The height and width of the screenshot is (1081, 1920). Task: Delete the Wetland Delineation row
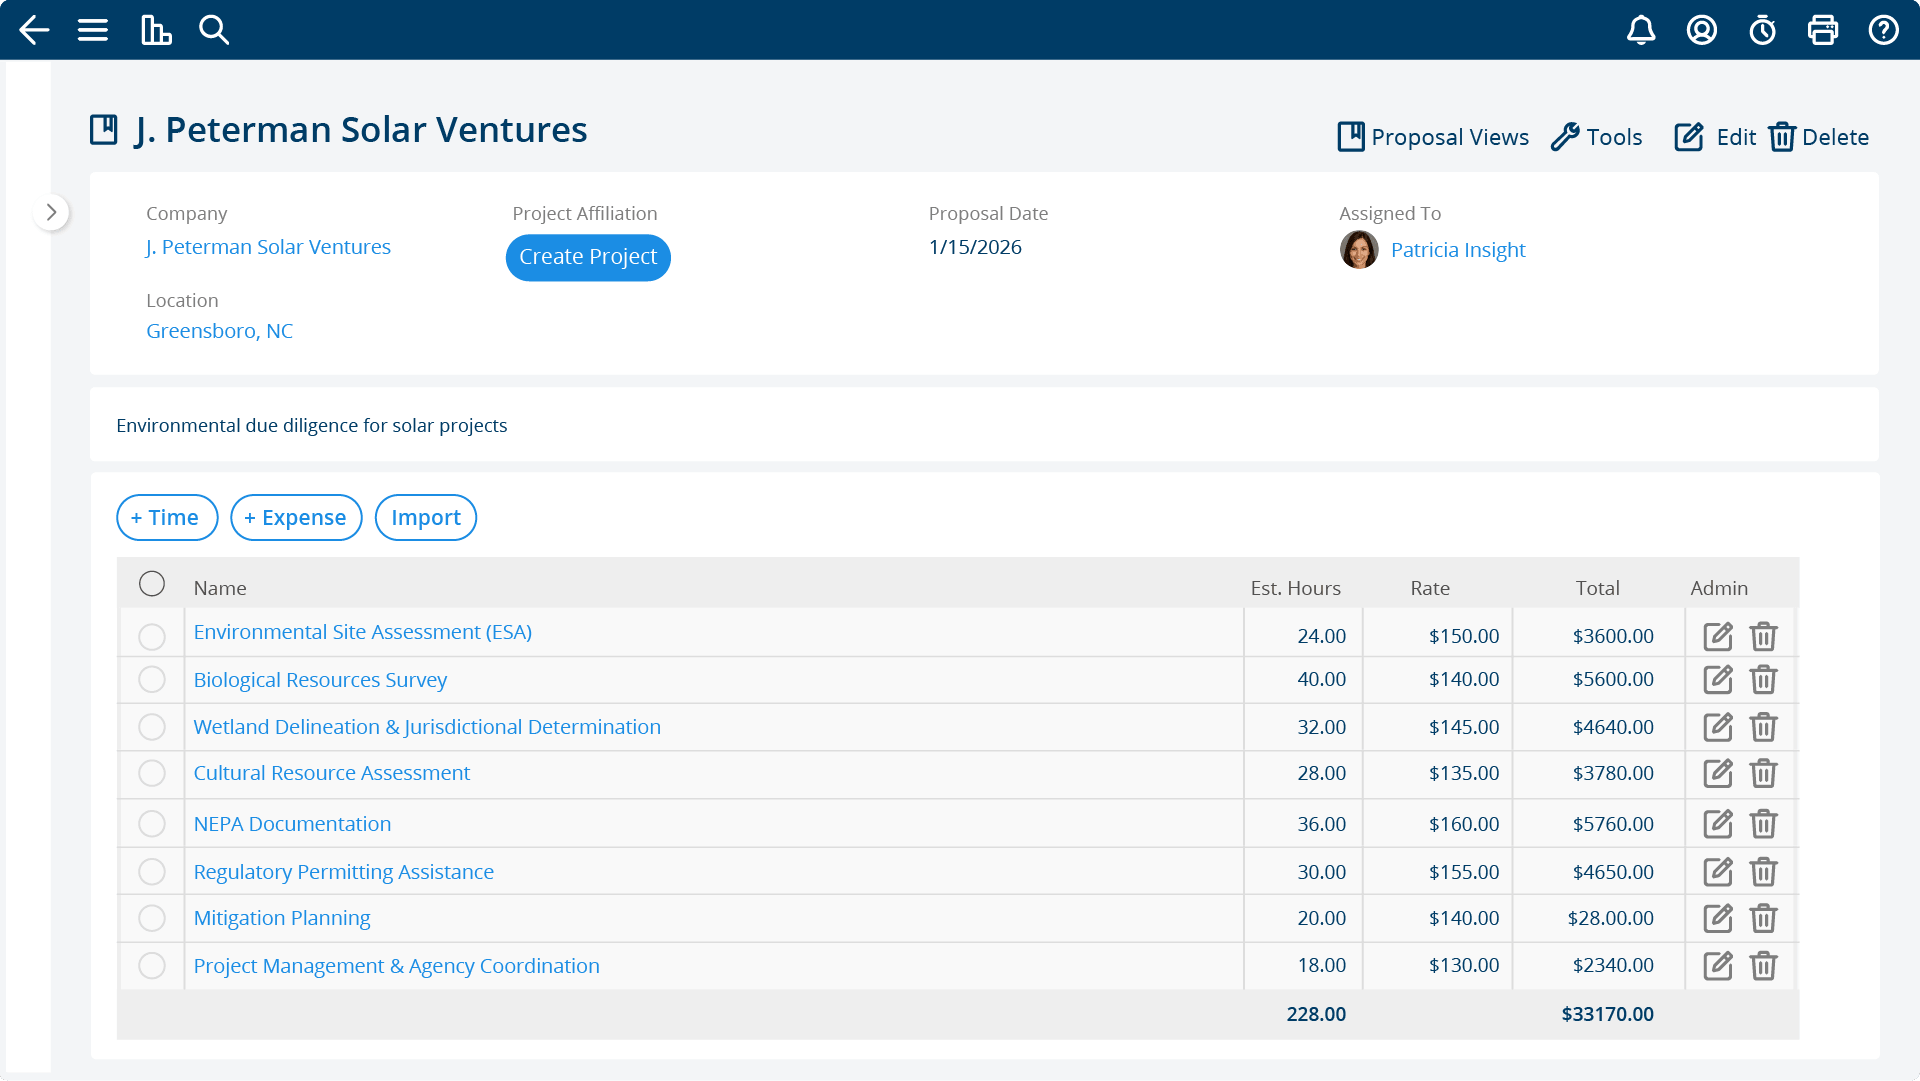pyautogui.click(x=1764, y=727)
